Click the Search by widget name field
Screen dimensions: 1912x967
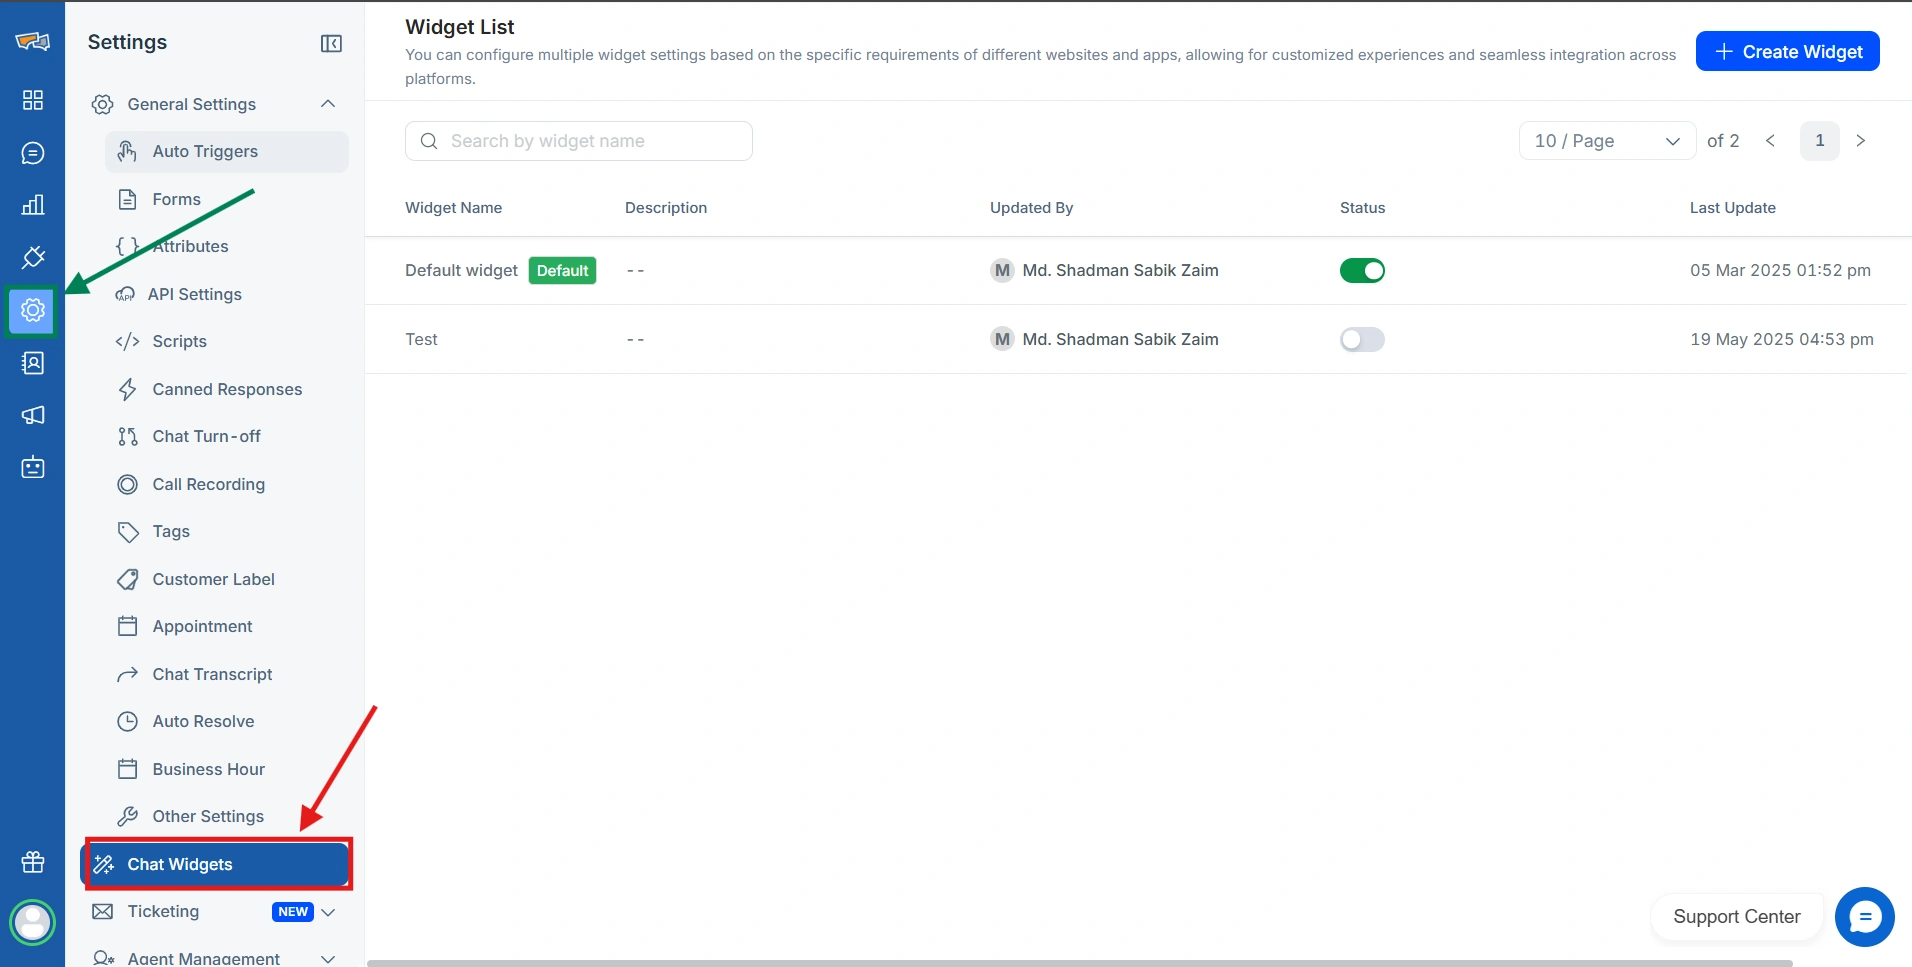tap(579, 141)
